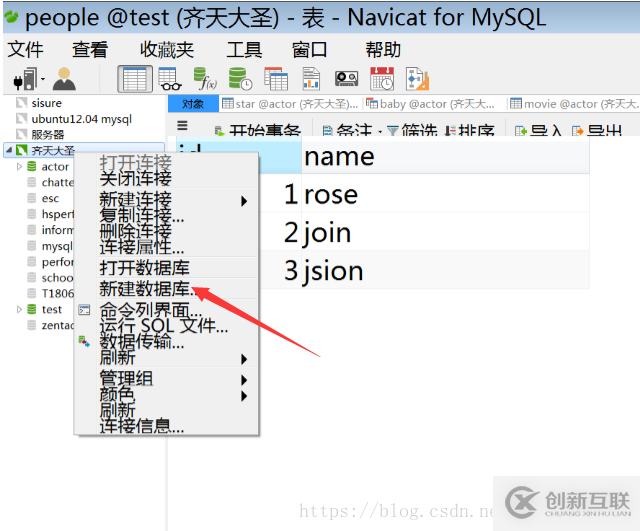
Task: Choose 新建数据库 from context menu
Action: point(166,289)
